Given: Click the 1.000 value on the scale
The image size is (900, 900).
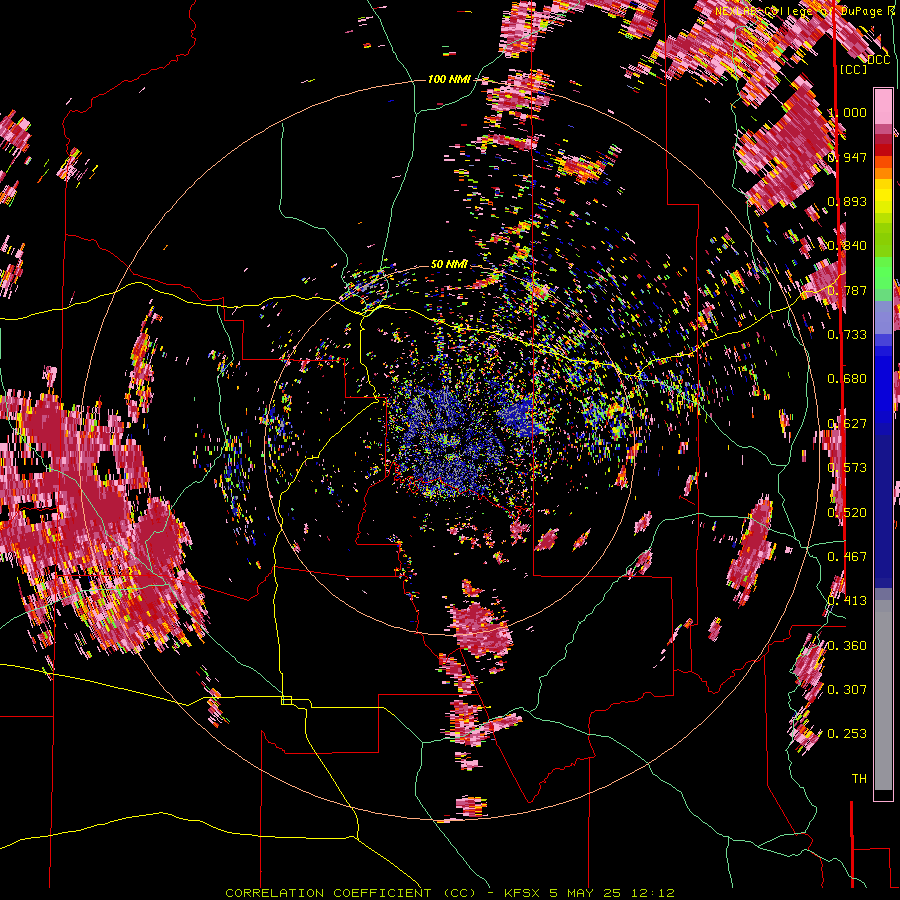Looking at the screenshot, I should [847, 112].
